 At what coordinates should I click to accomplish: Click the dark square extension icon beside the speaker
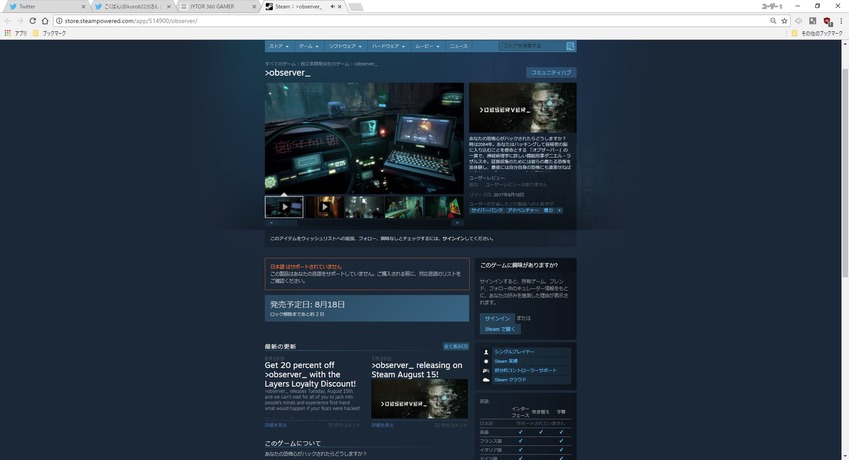812,21
